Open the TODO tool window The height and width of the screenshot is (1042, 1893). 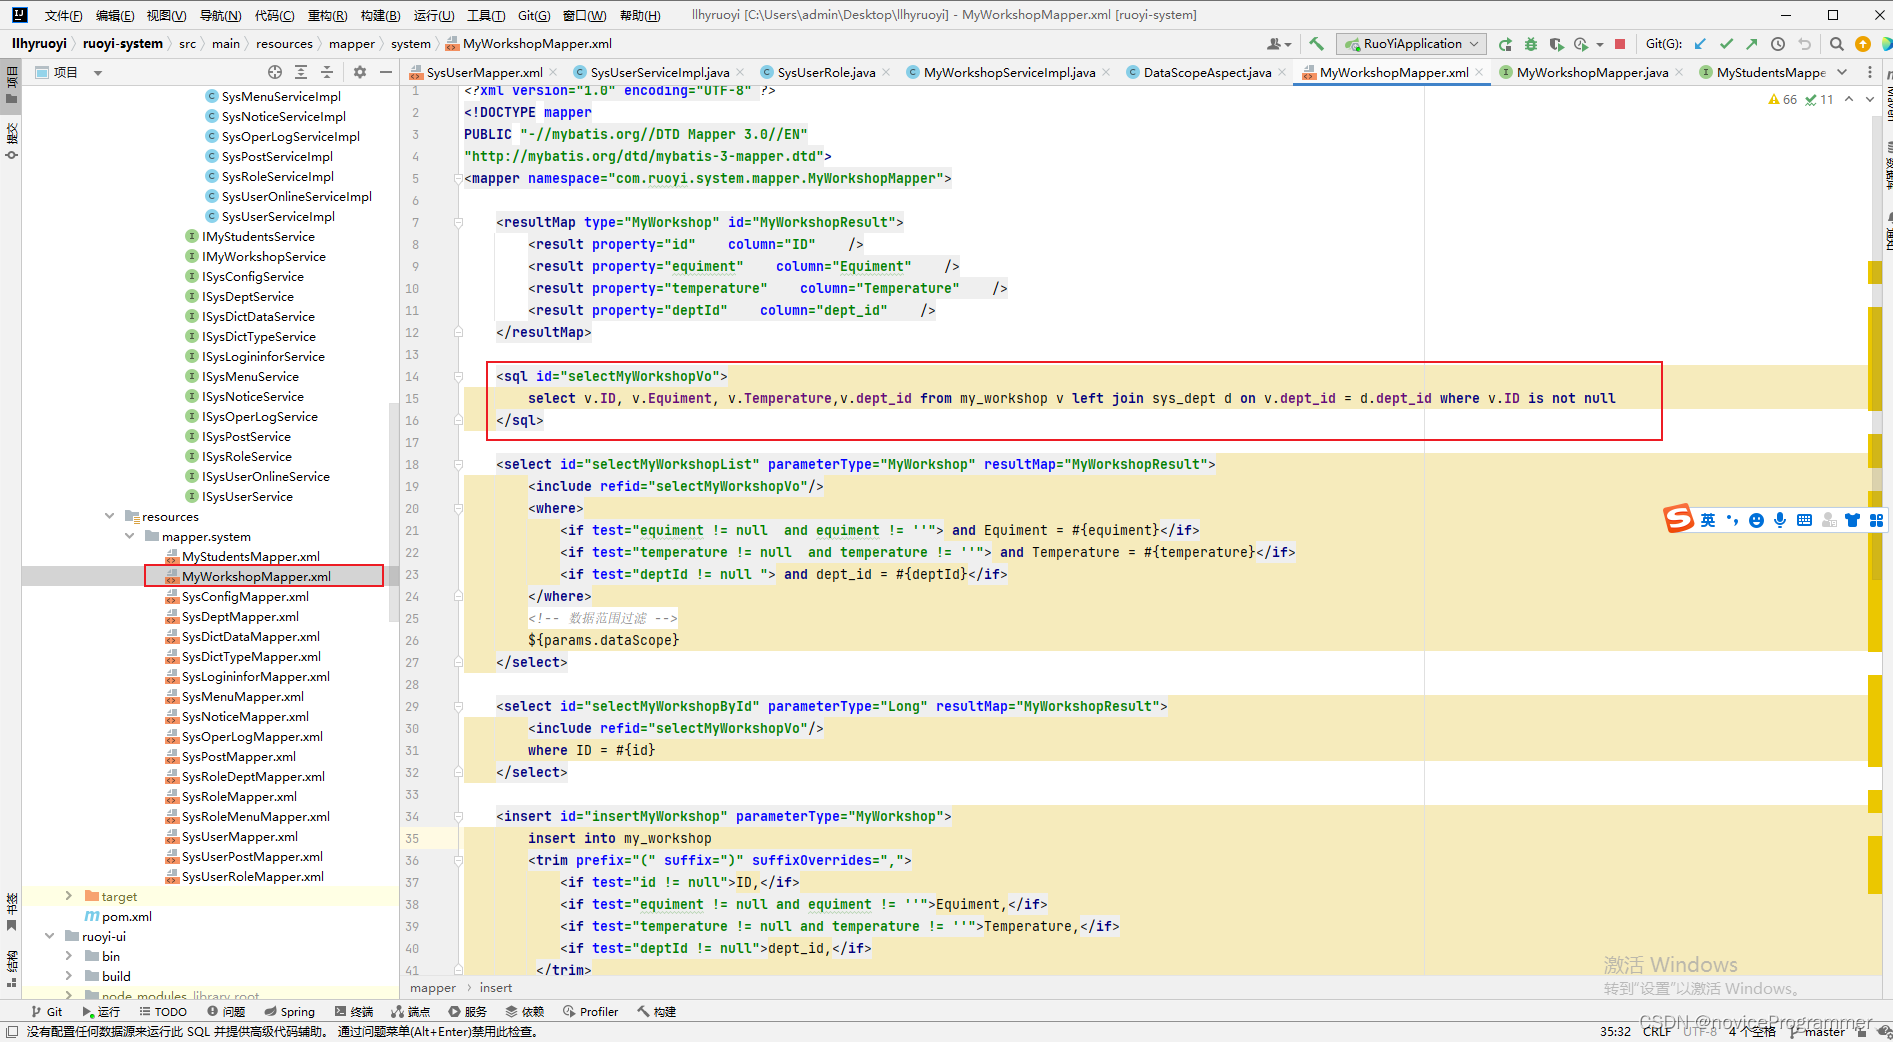[163, 1011]
